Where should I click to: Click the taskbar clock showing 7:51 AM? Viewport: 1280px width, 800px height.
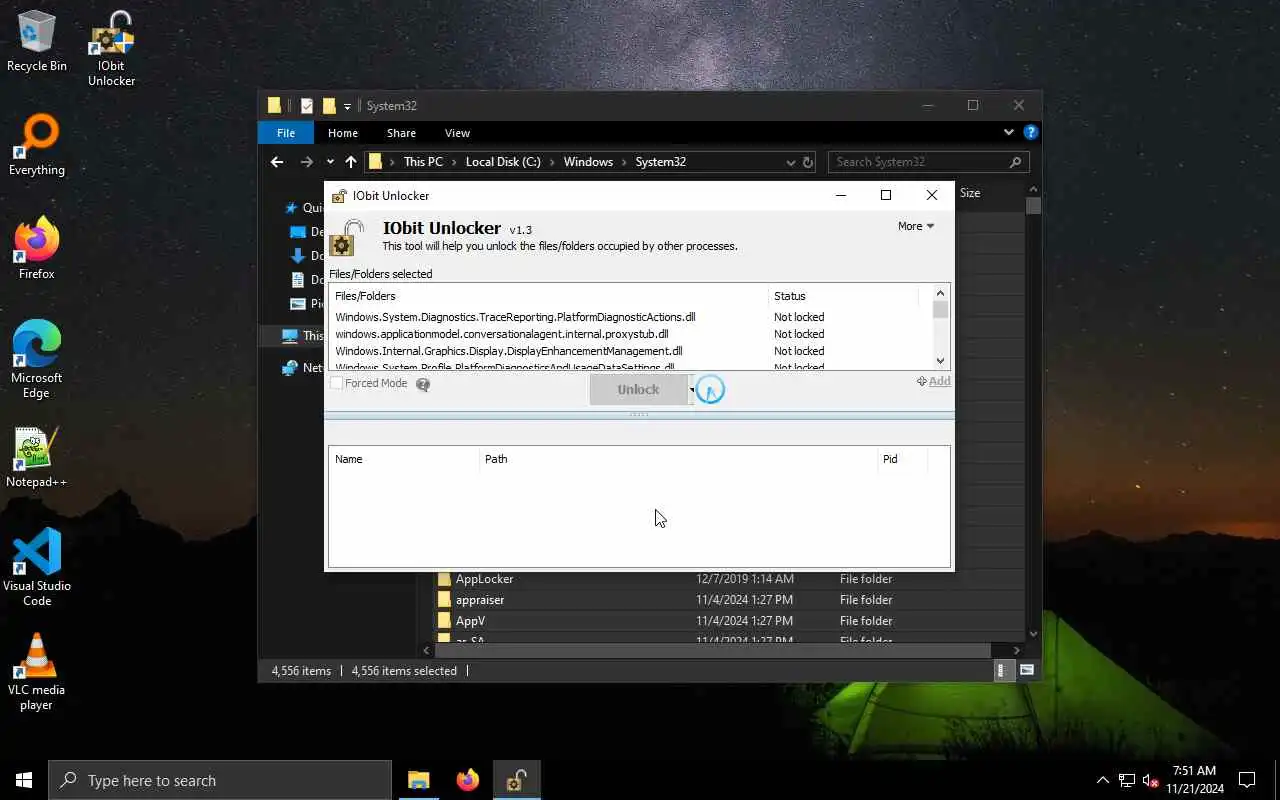point(1194,780)
